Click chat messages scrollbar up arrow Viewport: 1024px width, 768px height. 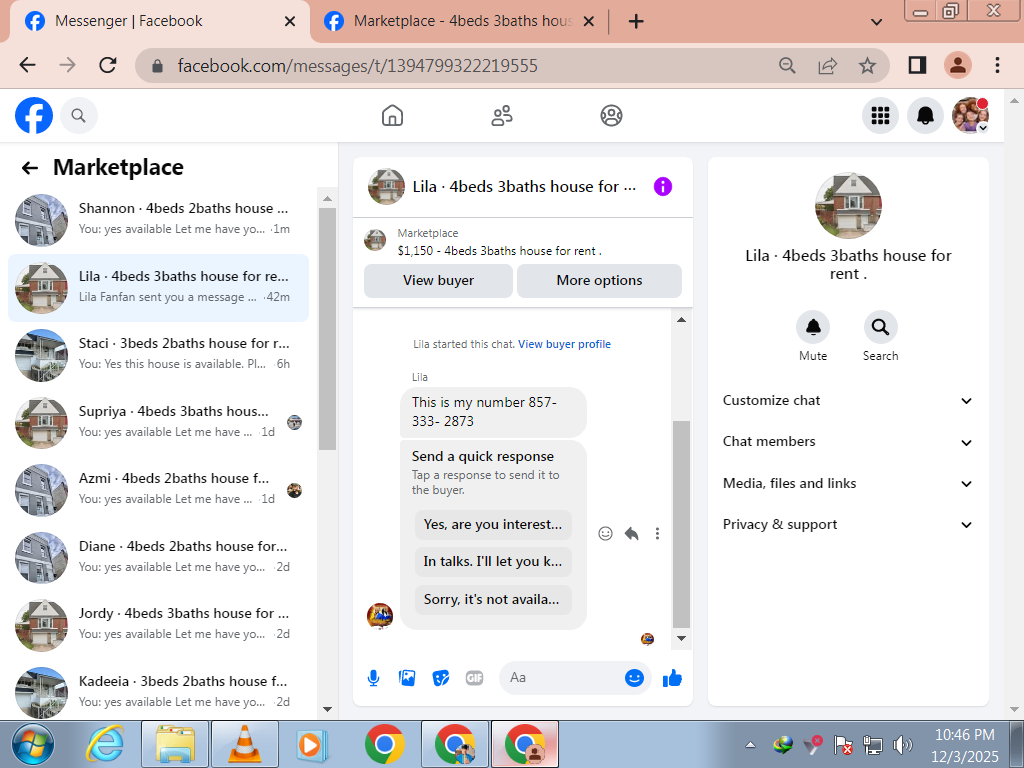pos(681,320)
